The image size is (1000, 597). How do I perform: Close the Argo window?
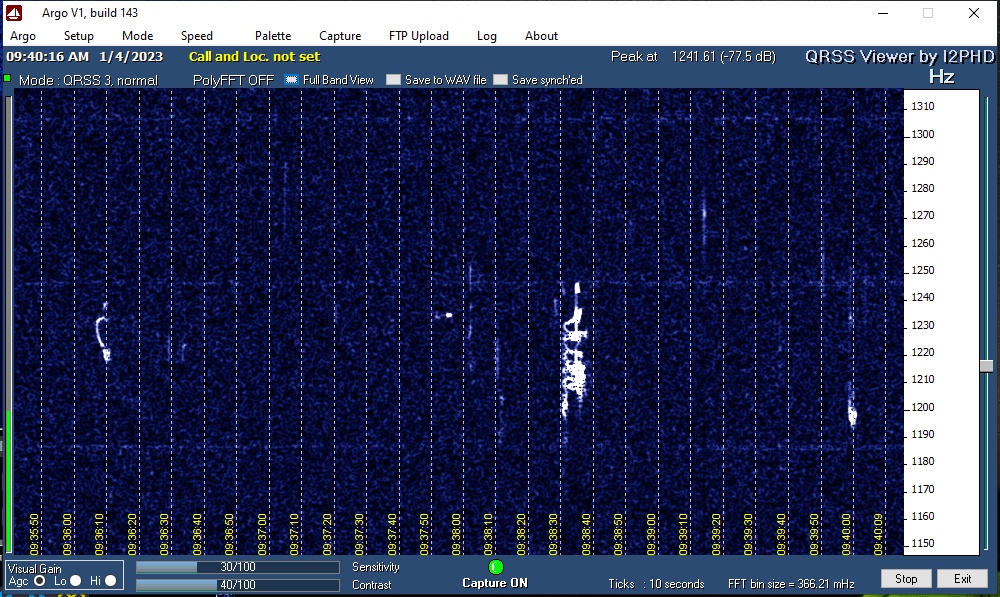pos(974,13)
